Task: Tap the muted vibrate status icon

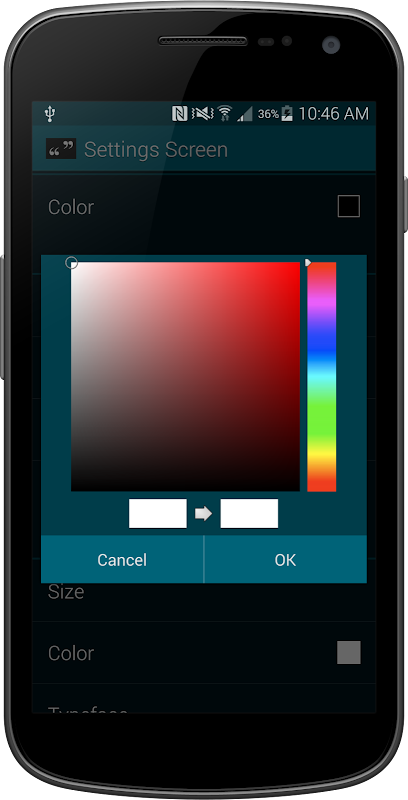Action: tap(202, 113)
